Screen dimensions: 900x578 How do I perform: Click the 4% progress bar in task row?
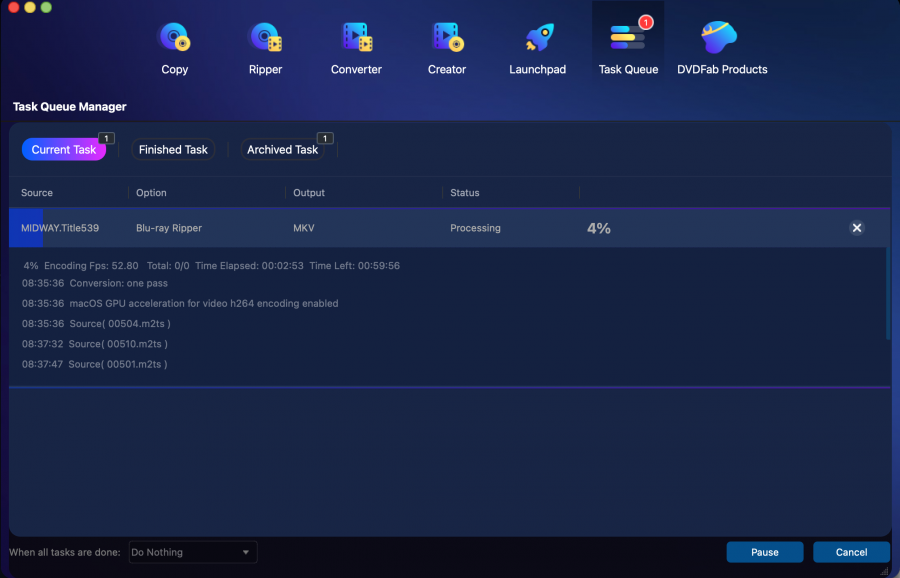[599, 228]
